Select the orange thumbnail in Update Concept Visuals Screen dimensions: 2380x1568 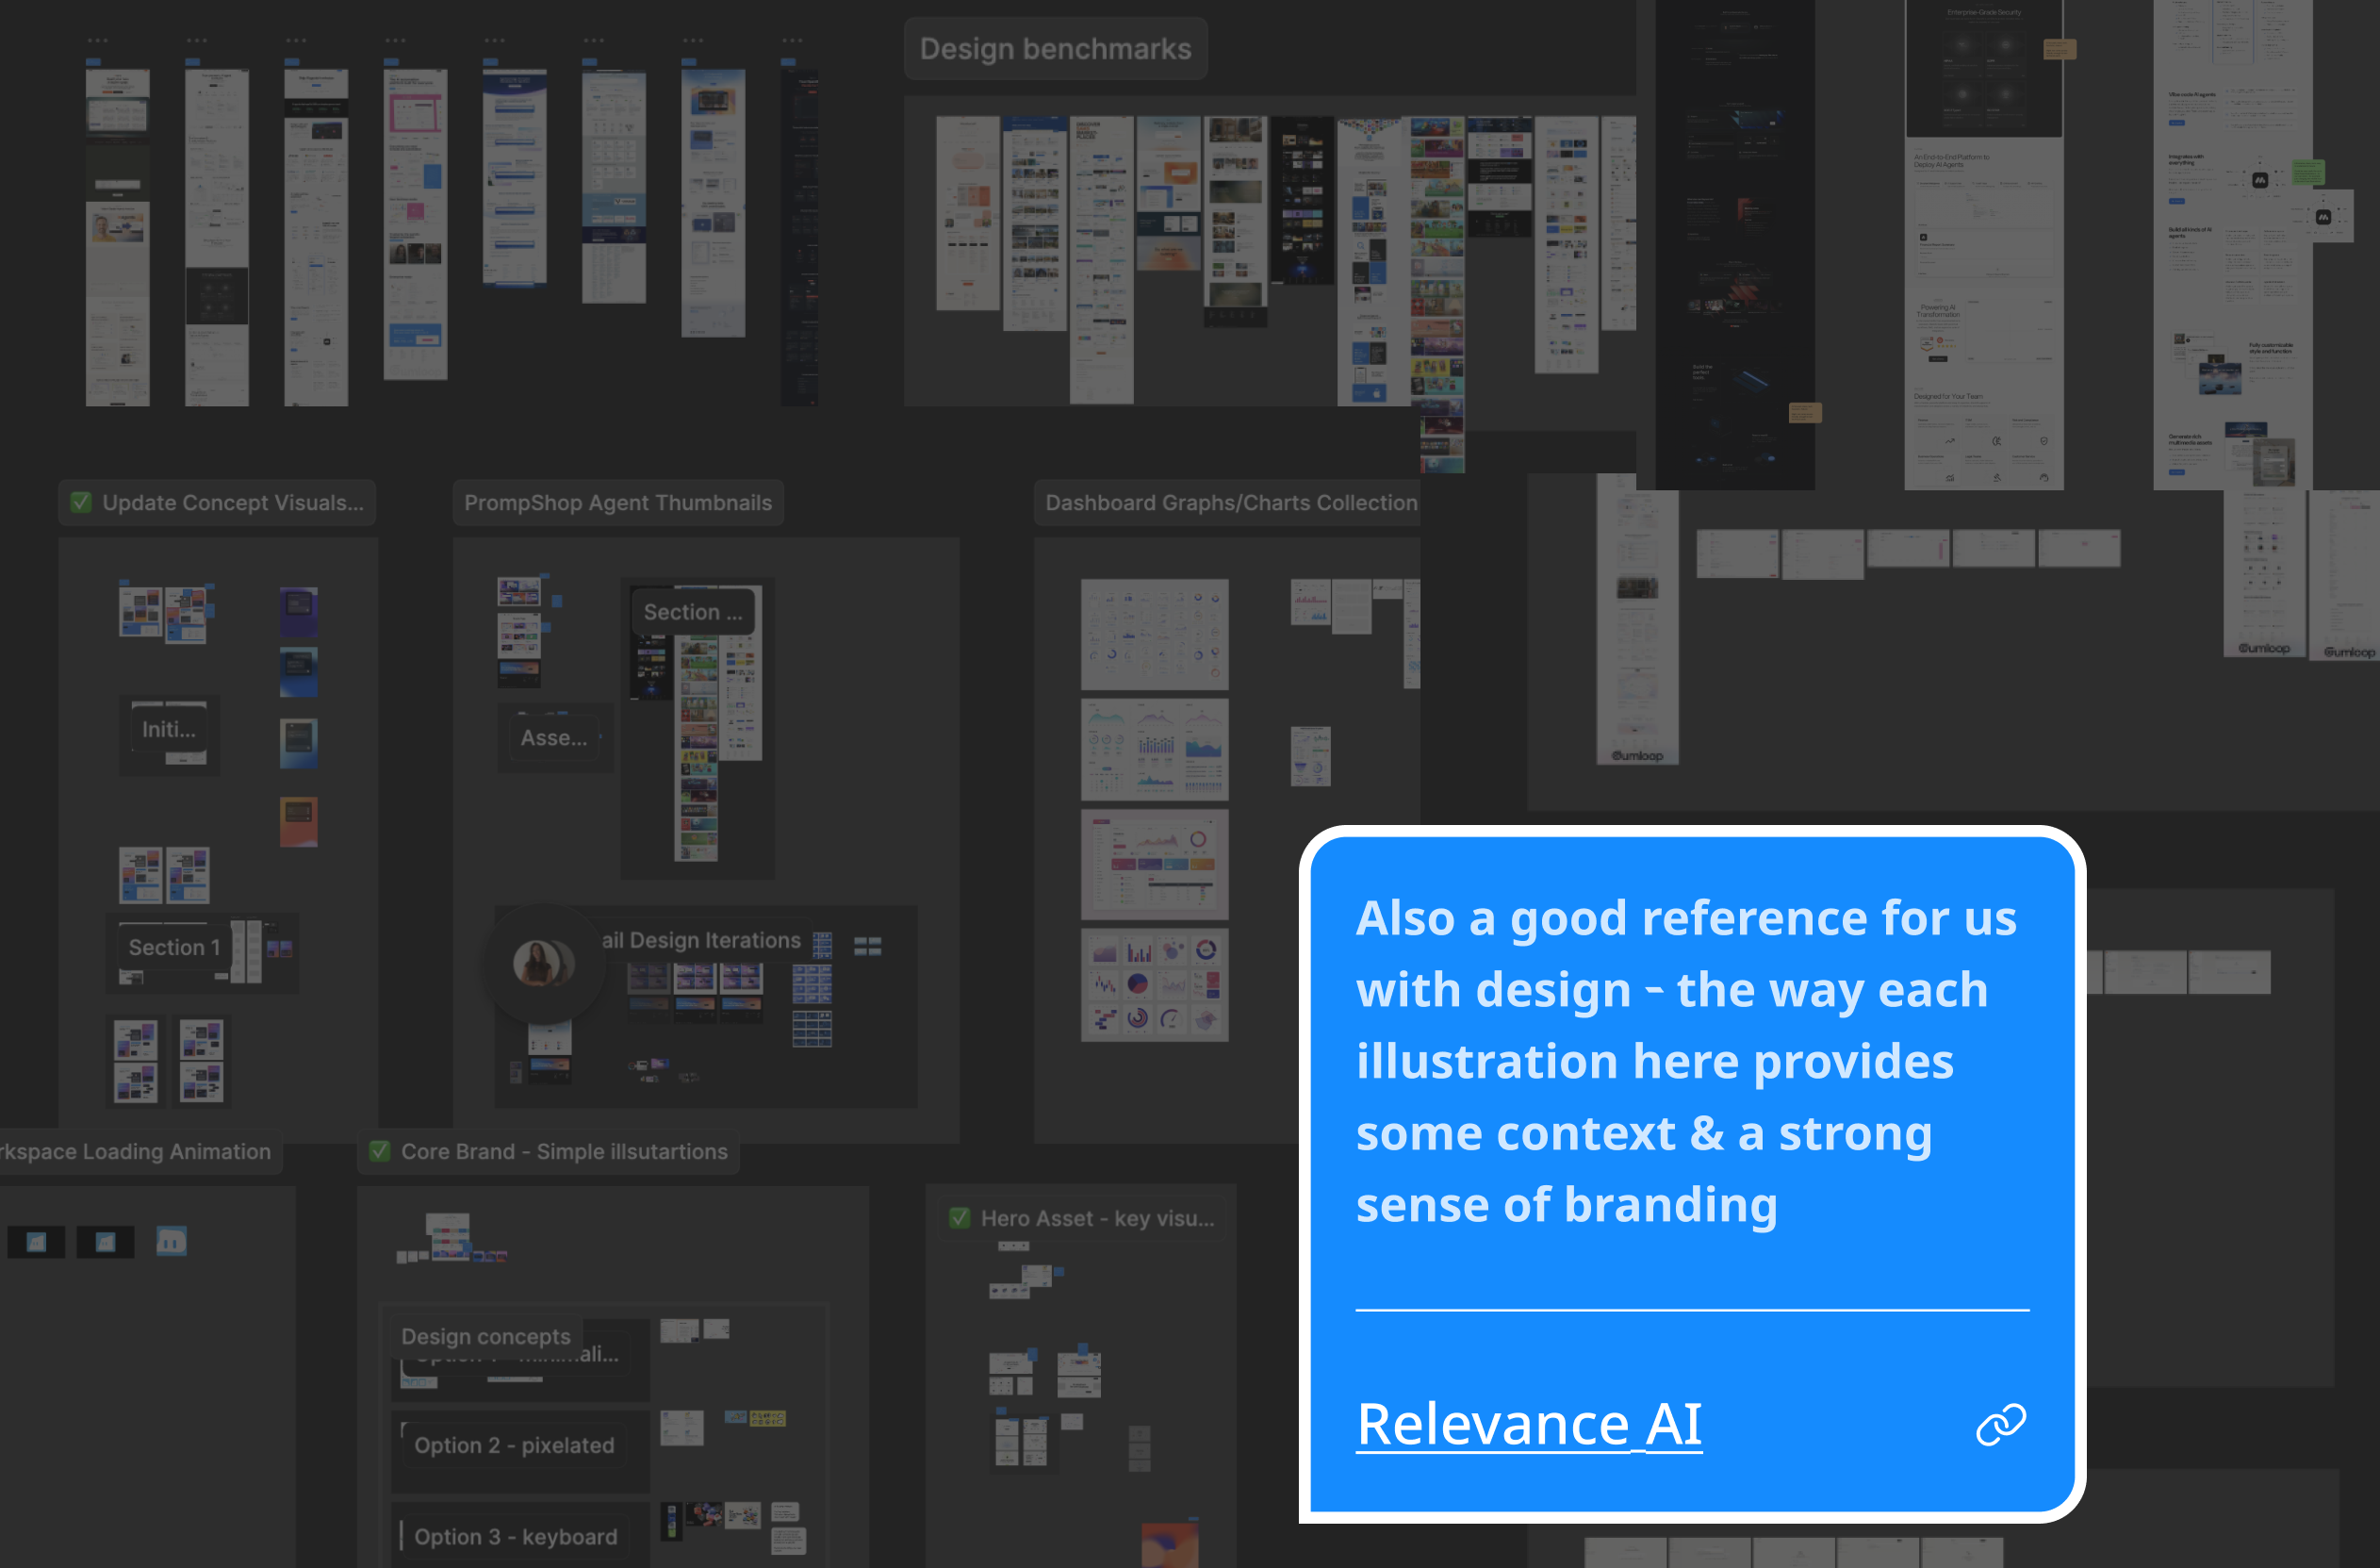(x=299, y=822)
